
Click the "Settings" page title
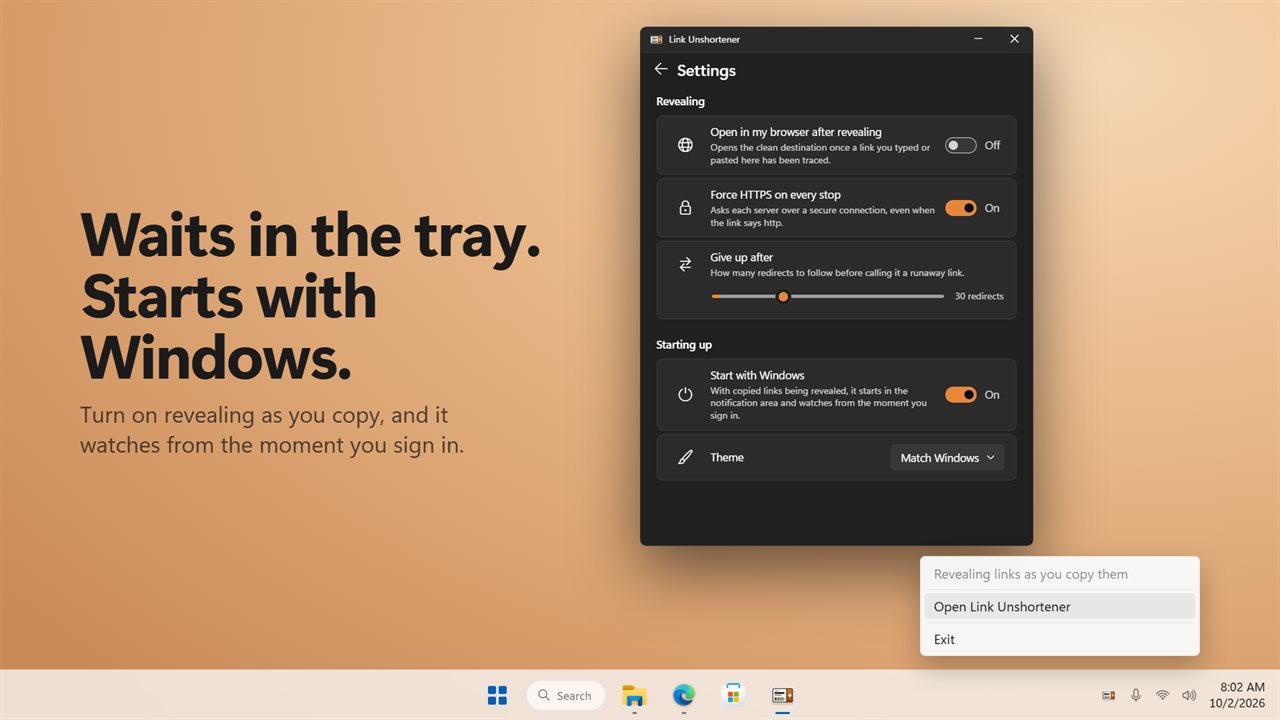pos(706,70)
